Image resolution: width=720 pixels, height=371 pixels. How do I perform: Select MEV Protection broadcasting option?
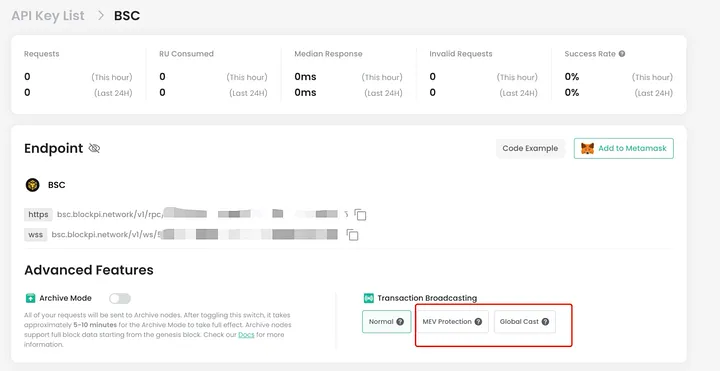453,322
